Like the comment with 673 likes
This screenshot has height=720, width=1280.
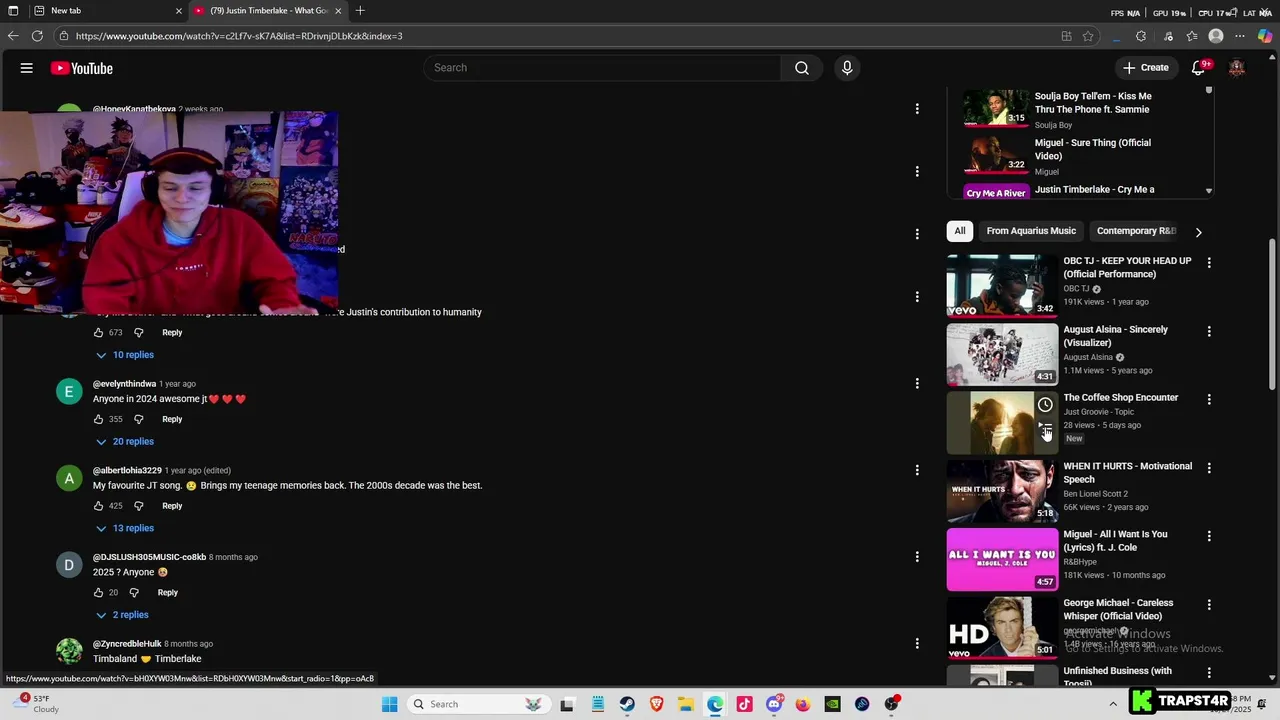point(98,332)
